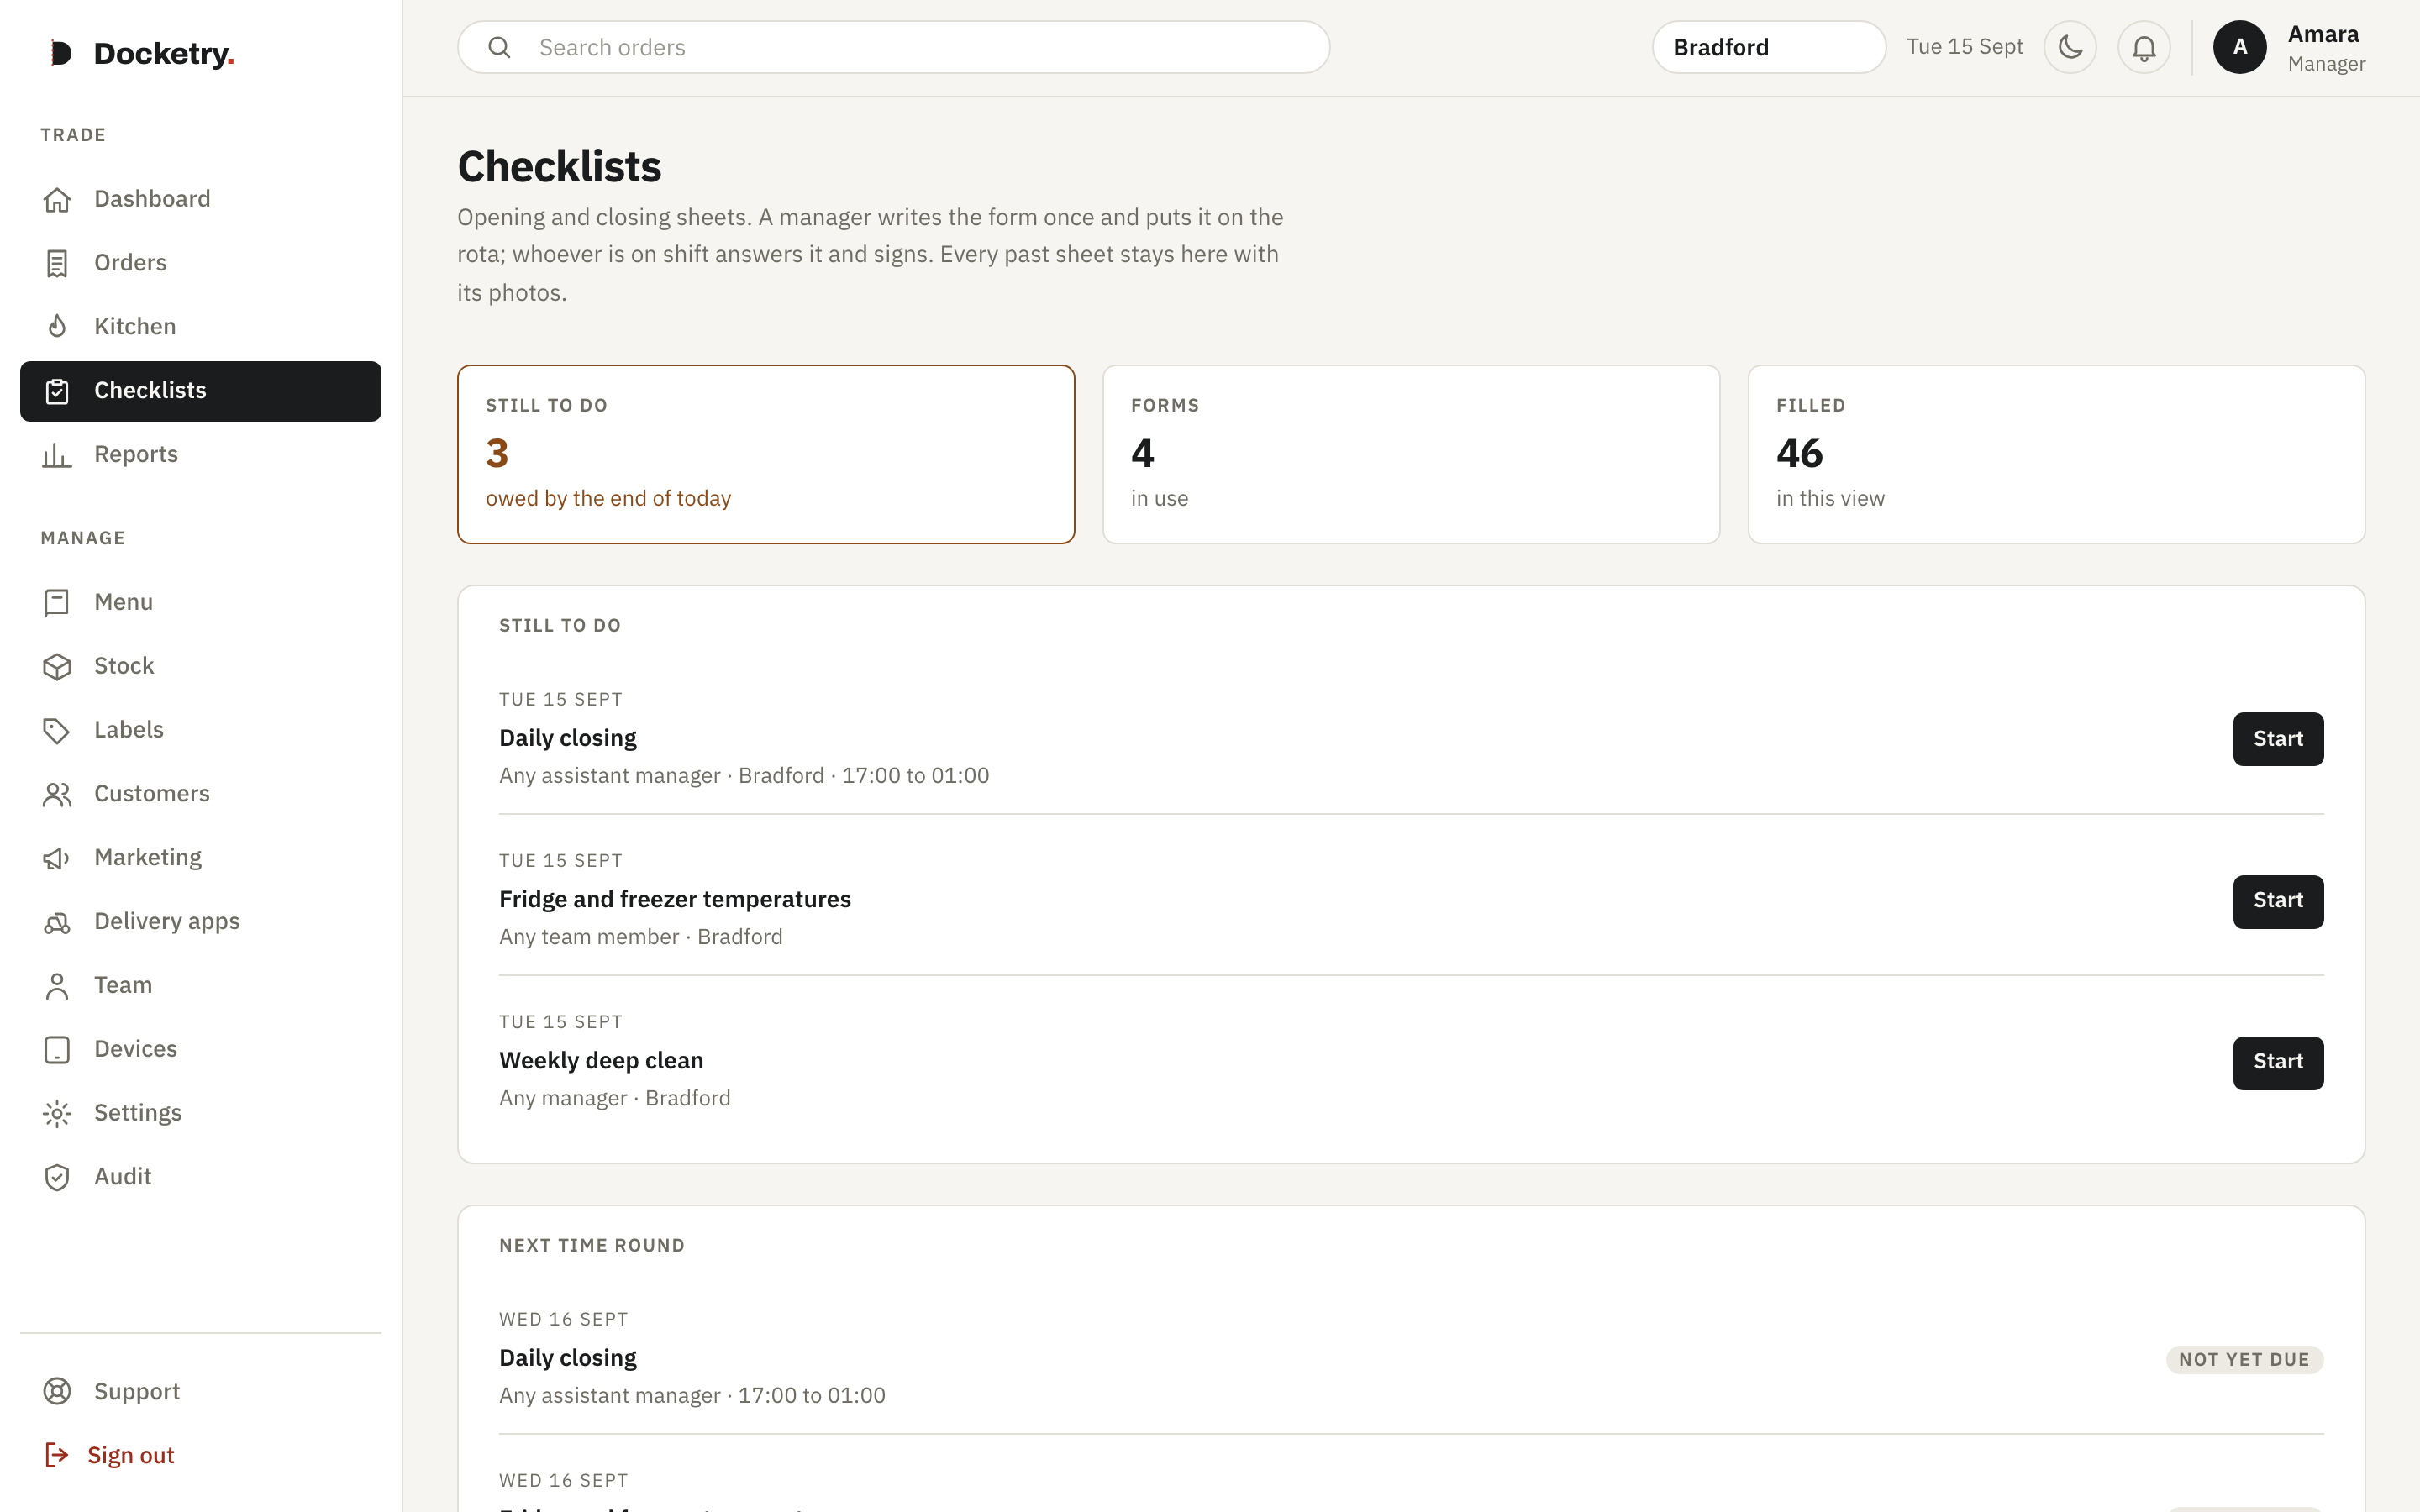Click the Docketry logo icon
Viewport: 2420px width, 1512px height.
61,53
